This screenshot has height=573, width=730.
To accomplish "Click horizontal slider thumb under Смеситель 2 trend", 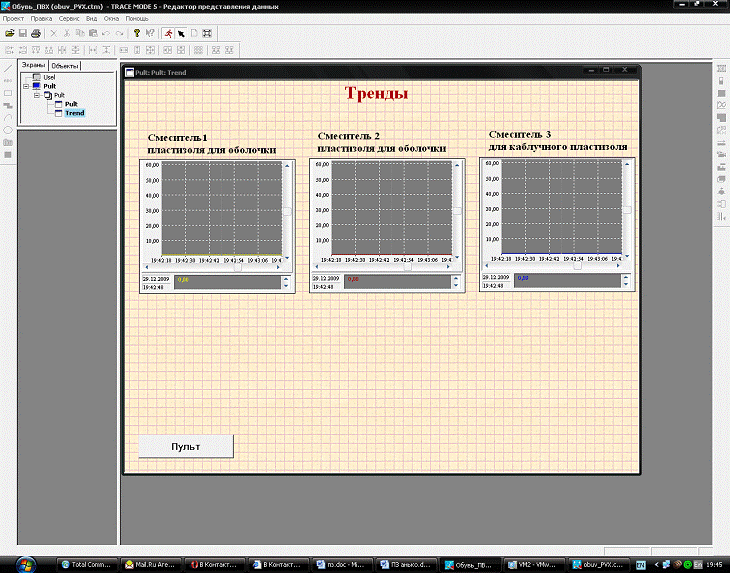I will point(407,267).
